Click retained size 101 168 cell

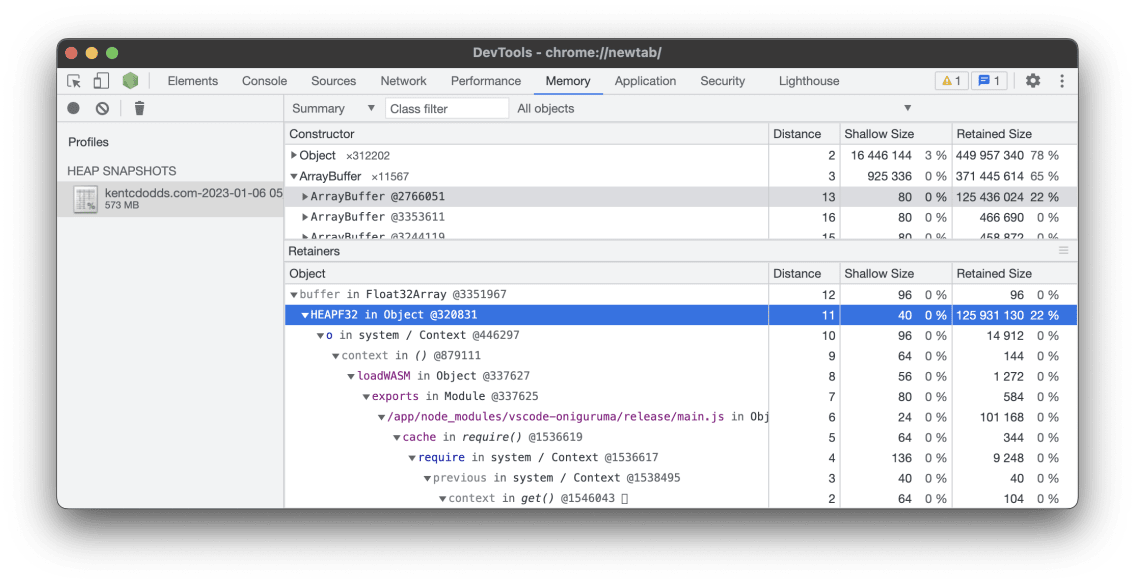coord(1002,417)
